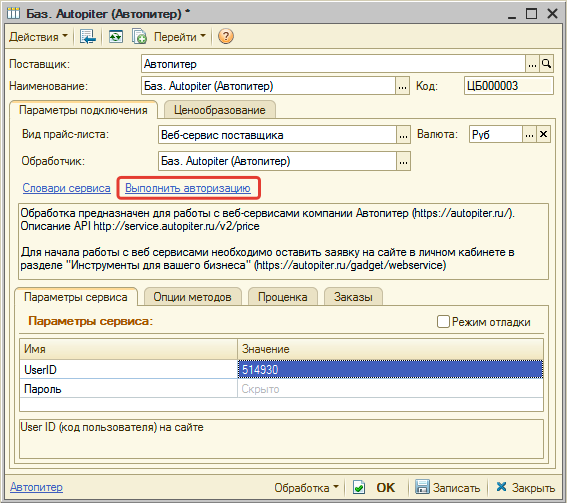Open help via orange question mark icon
567x503 pixels.
click(226, 37)
